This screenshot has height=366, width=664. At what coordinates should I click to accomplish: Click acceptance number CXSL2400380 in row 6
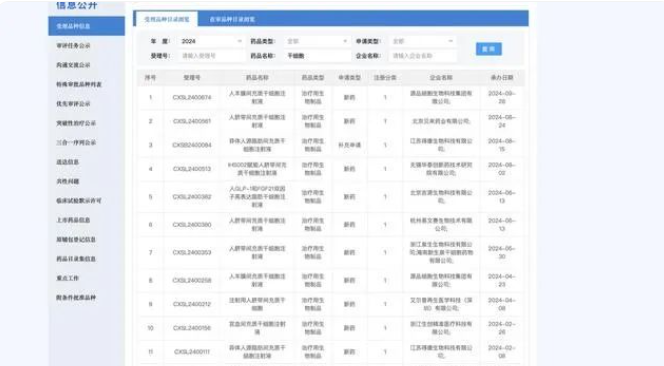[192, 225]
